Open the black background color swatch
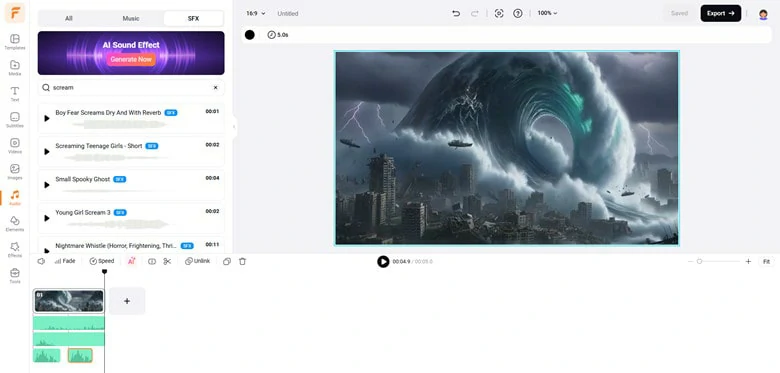780x373 pixels. pos(250,35)
